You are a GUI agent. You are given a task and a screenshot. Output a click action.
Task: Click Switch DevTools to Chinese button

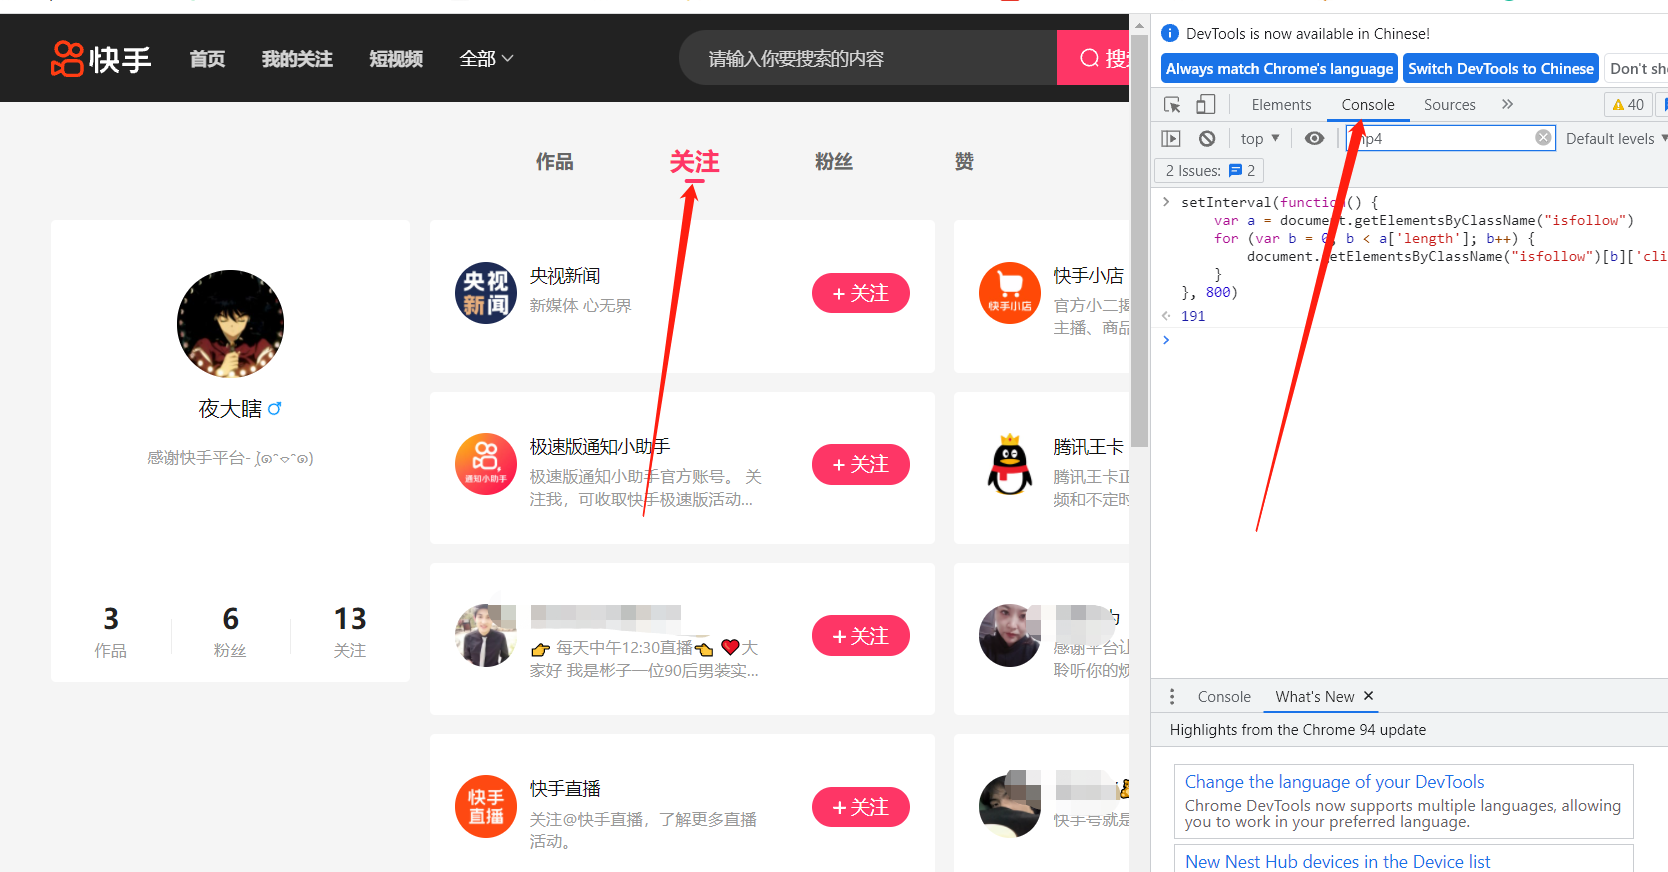click(x=1500, y=69)
